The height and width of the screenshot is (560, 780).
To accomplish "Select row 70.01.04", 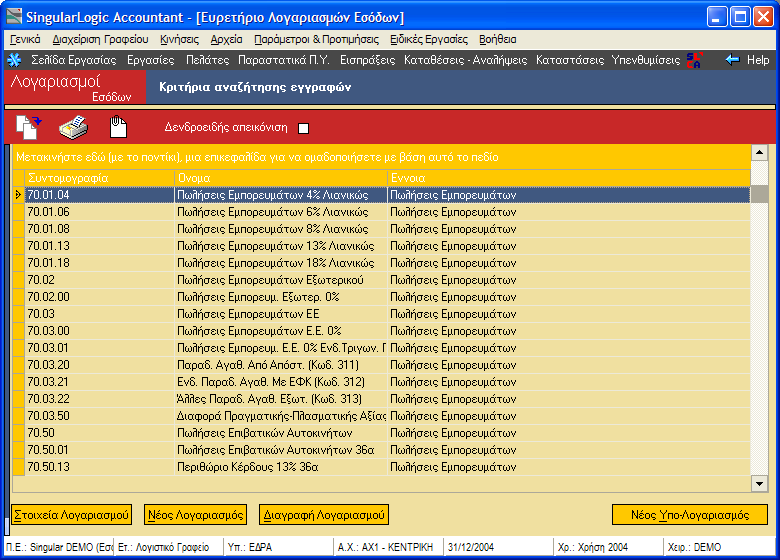I will [382, 195].
